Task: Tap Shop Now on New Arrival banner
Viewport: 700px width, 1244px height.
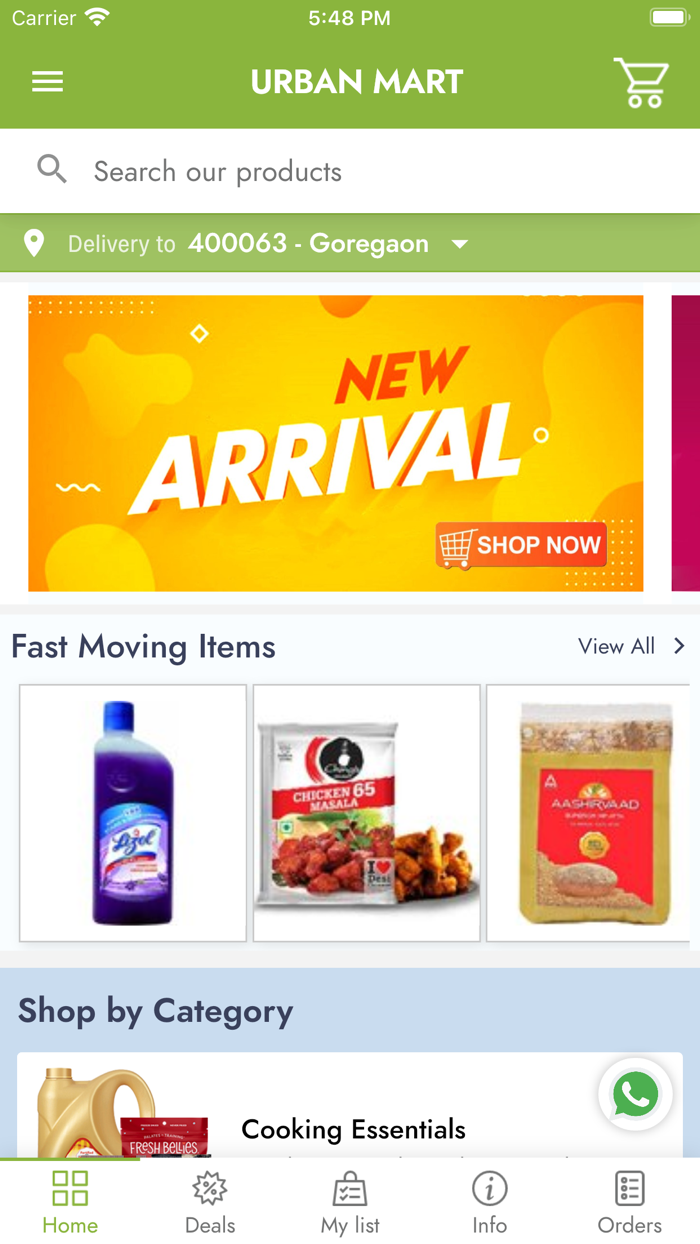Action: pos(521,545)
